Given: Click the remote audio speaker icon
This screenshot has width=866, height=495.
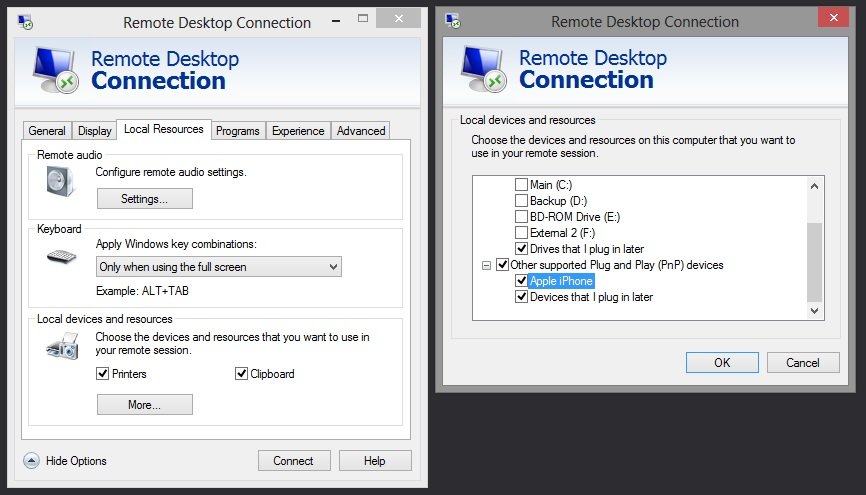Looking at the screenshot, I should point(58,181).
